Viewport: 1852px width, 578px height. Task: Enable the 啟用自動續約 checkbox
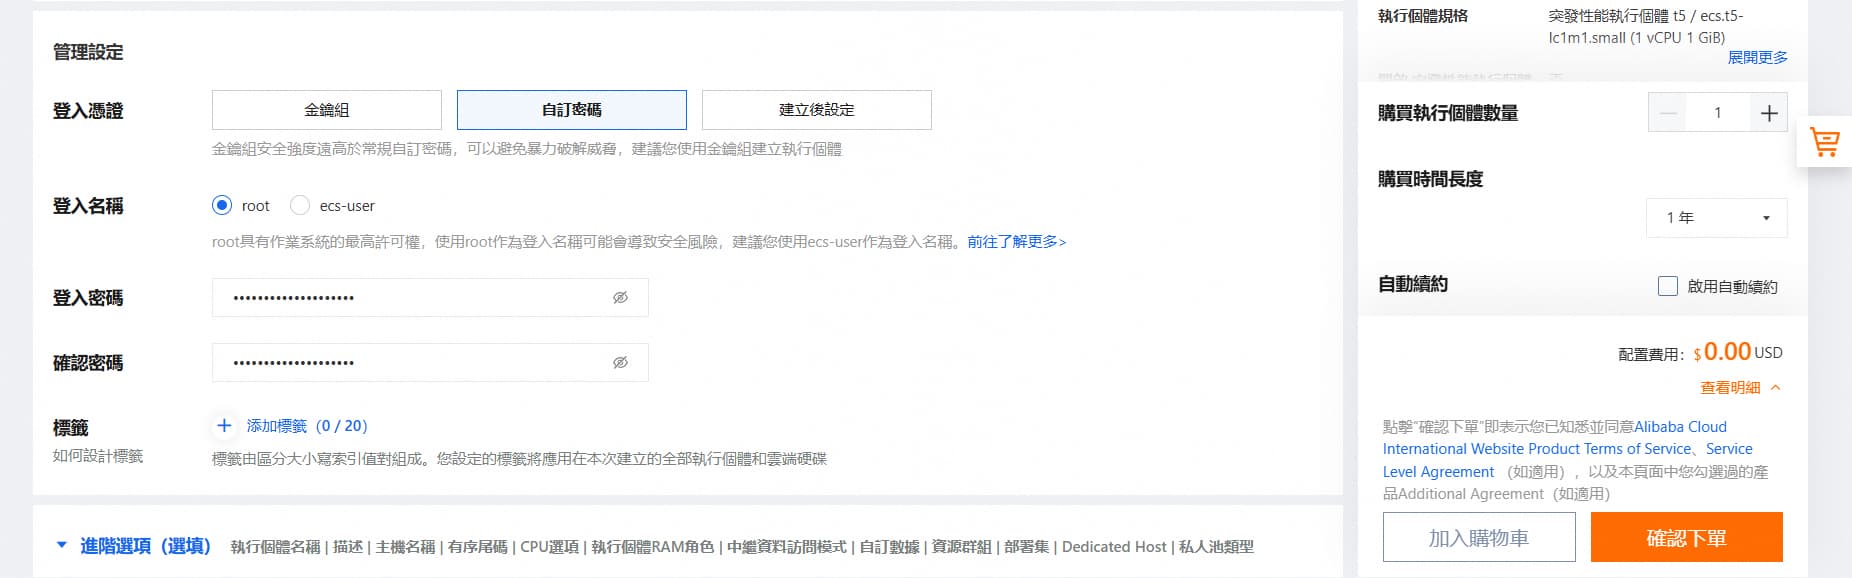(x=1668, y=287)
